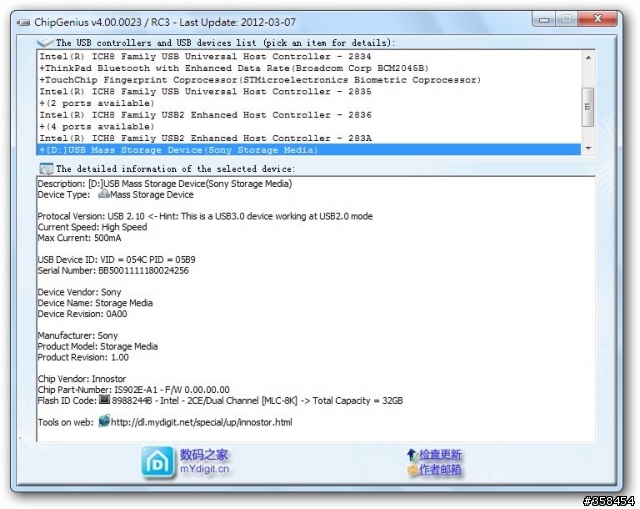Click the 作者邮箱 author email link
This screenshot has height=509, width=640.
point(440,470)
